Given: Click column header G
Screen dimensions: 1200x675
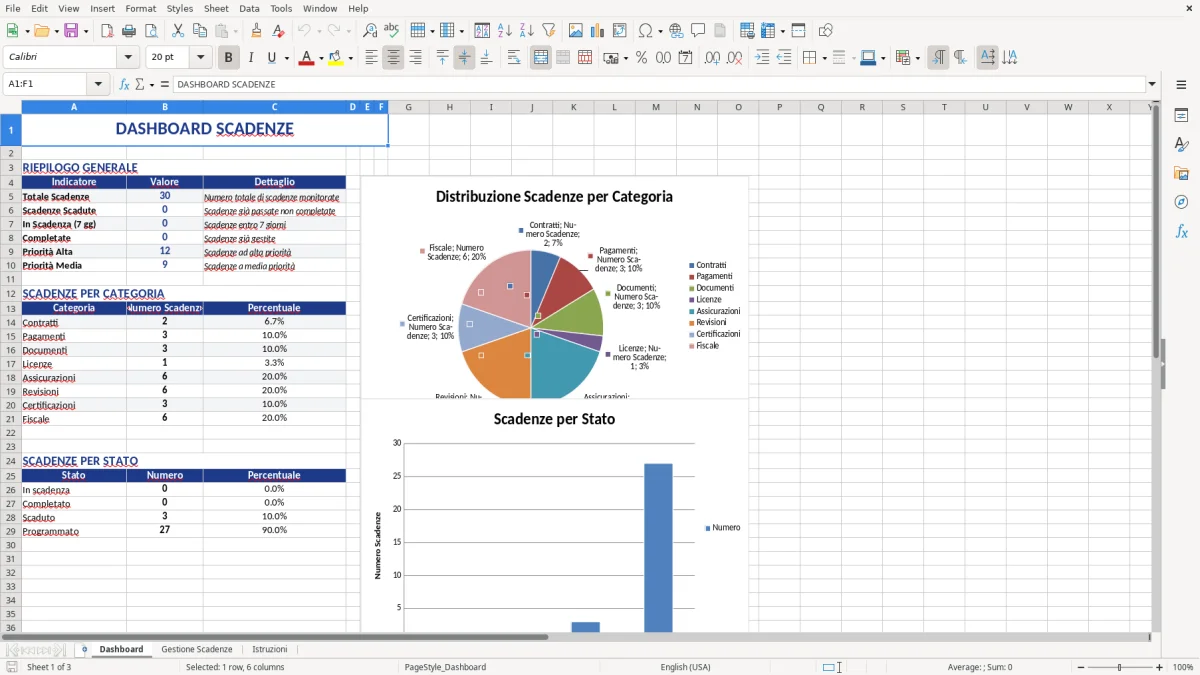Looking at the screenshot, I should click(x=408, y=107).
